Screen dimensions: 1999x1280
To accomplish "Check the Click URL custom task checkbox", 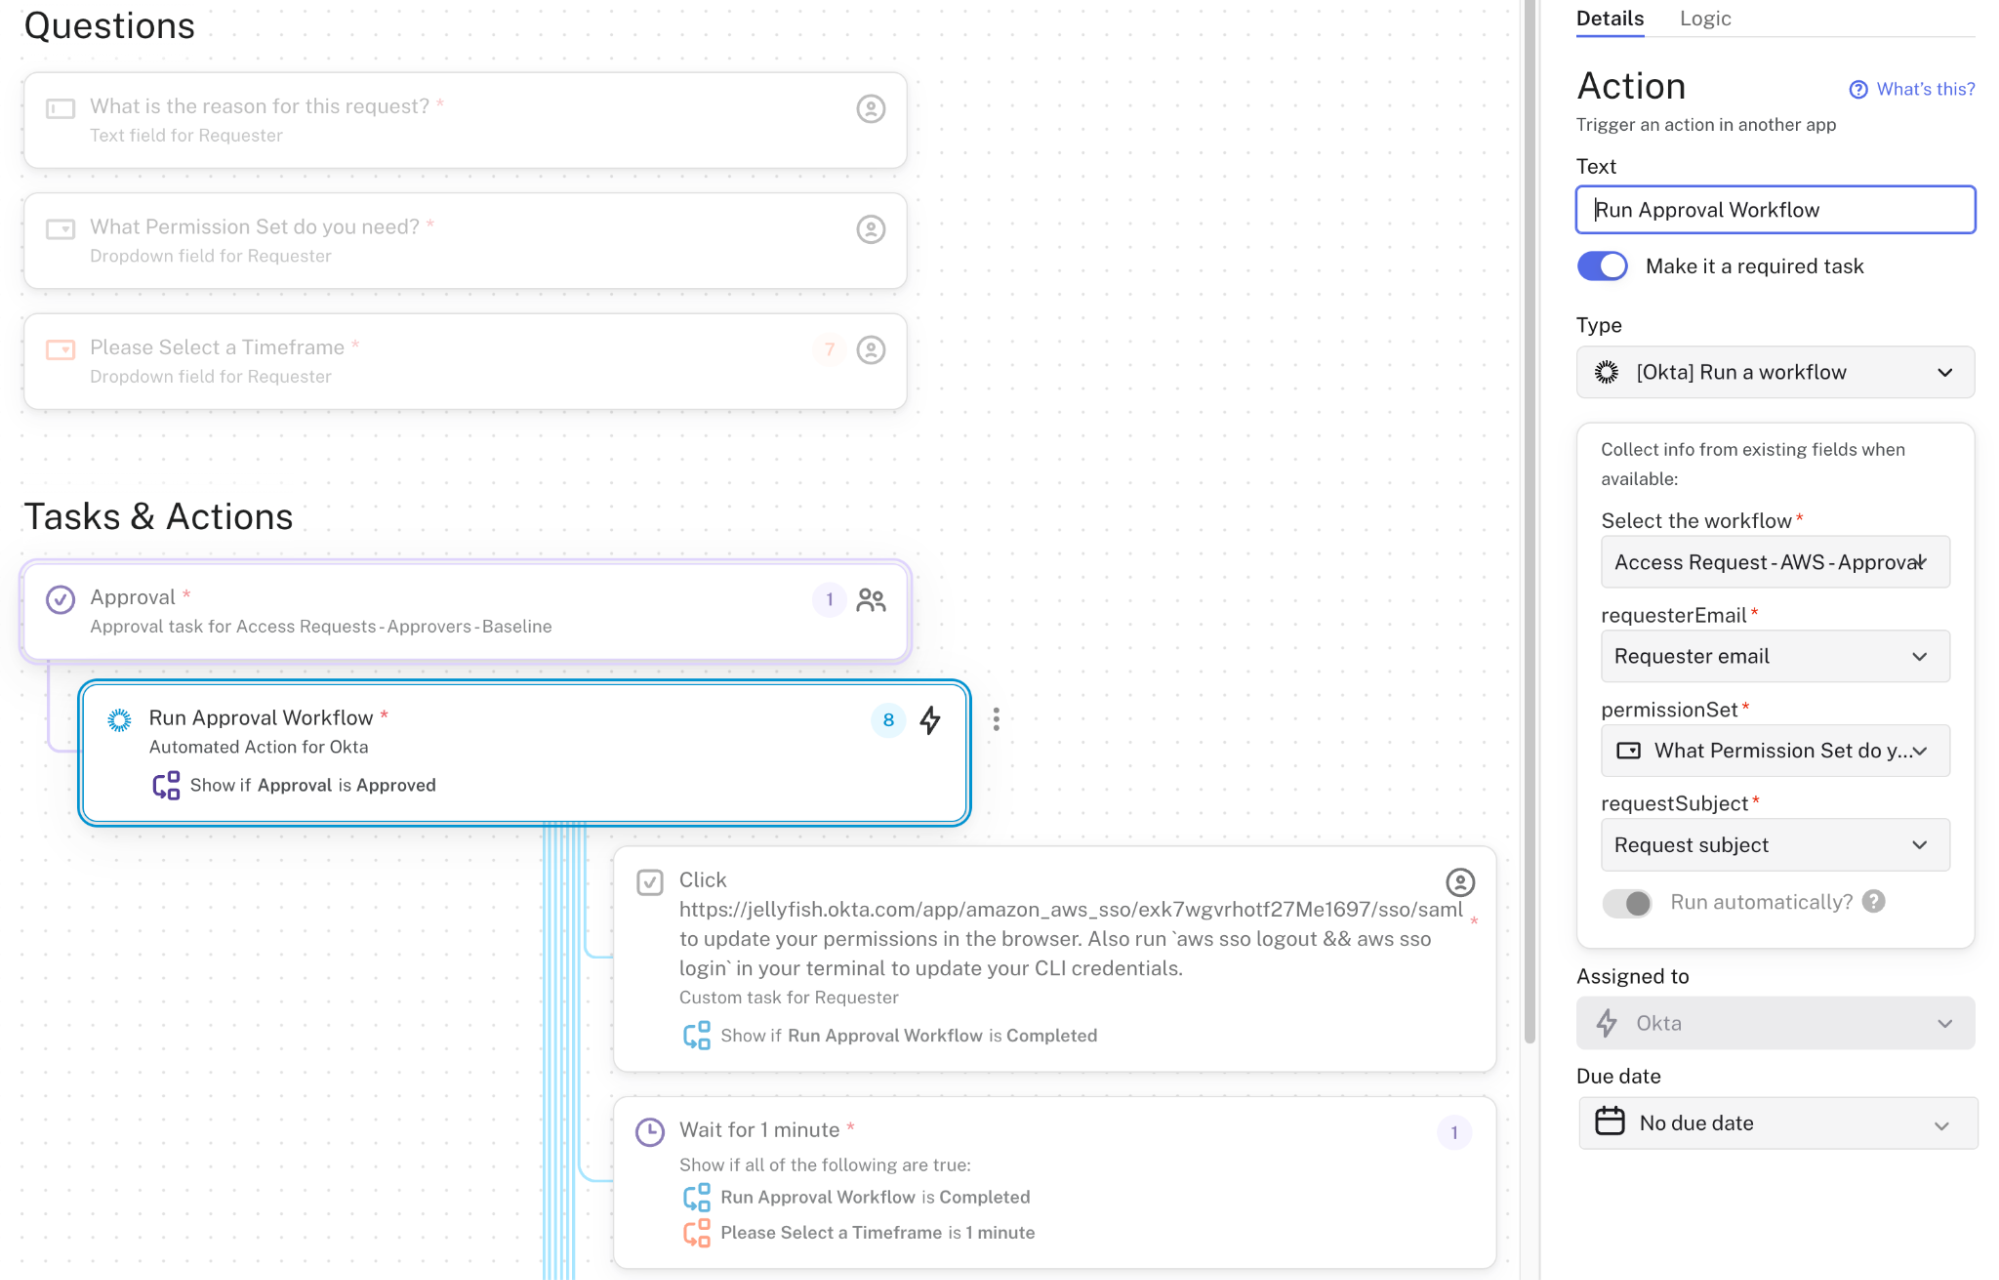I will click(x=650, y=882).
